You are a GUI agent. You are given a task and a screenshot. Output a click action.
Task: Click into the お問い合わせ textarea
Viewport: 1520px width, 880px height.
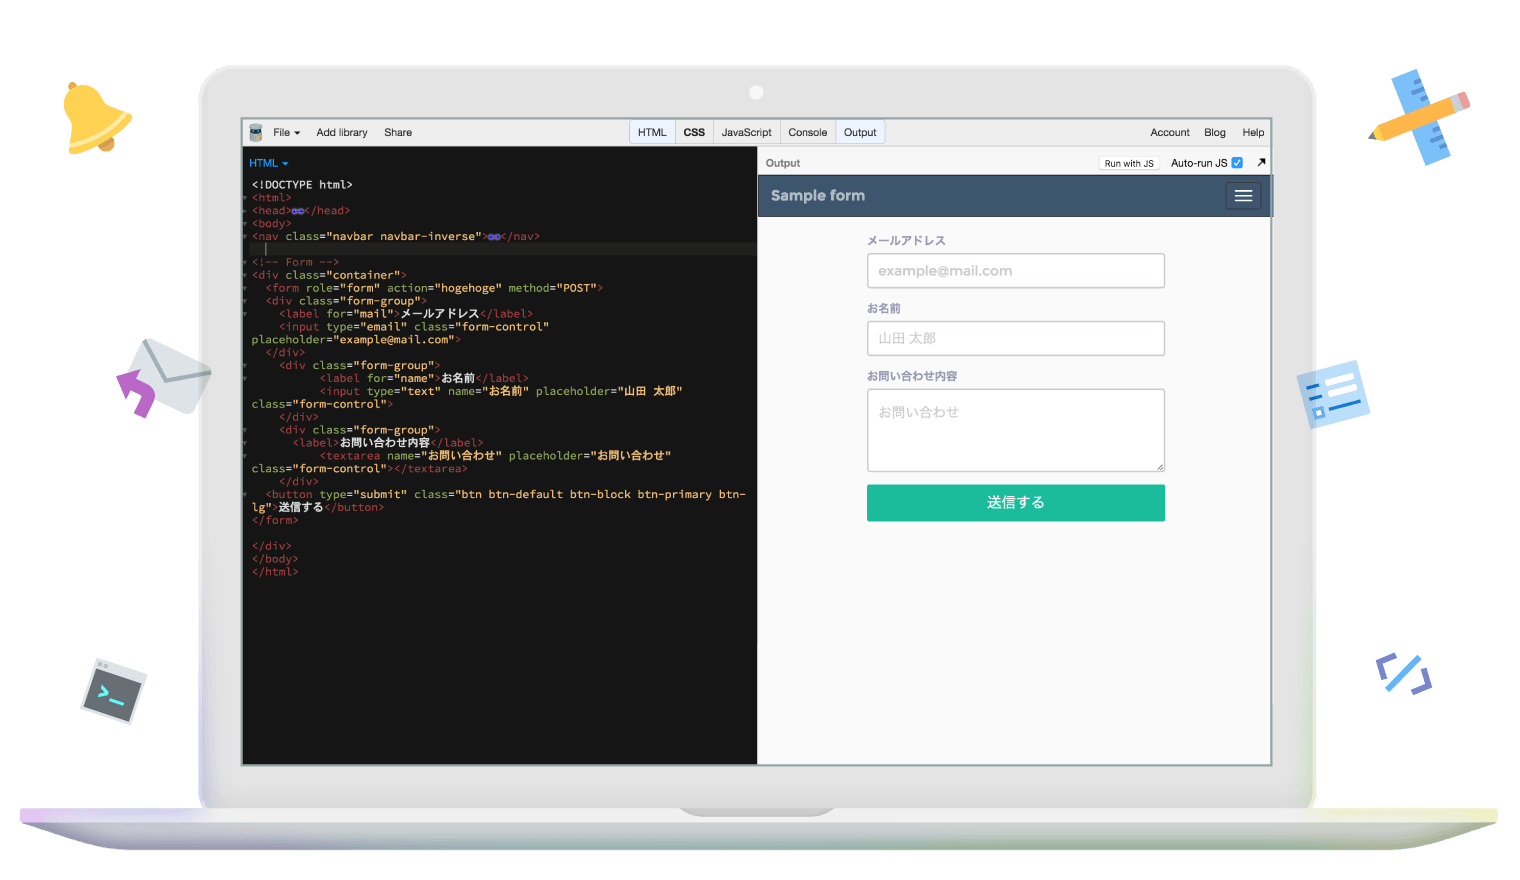coord(1016,430)
